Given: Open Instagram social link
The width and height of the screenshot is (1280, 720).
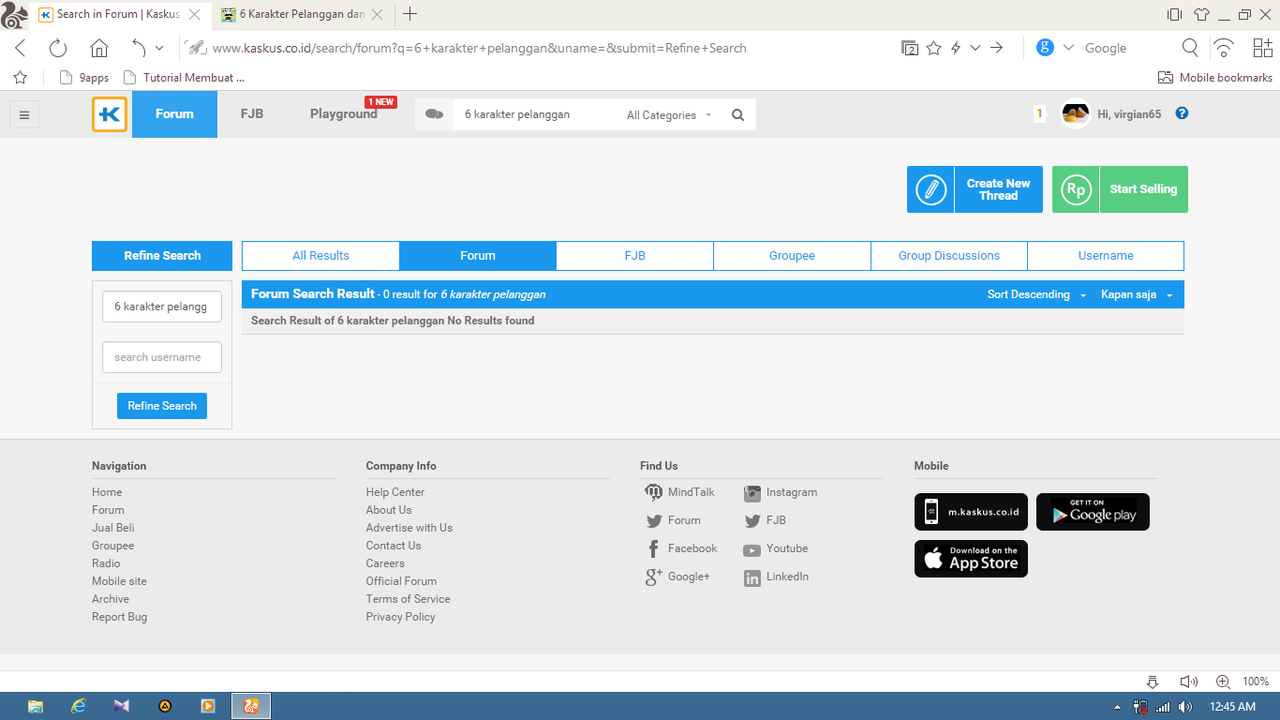Looking at the screenshot, I should [781, 492].
